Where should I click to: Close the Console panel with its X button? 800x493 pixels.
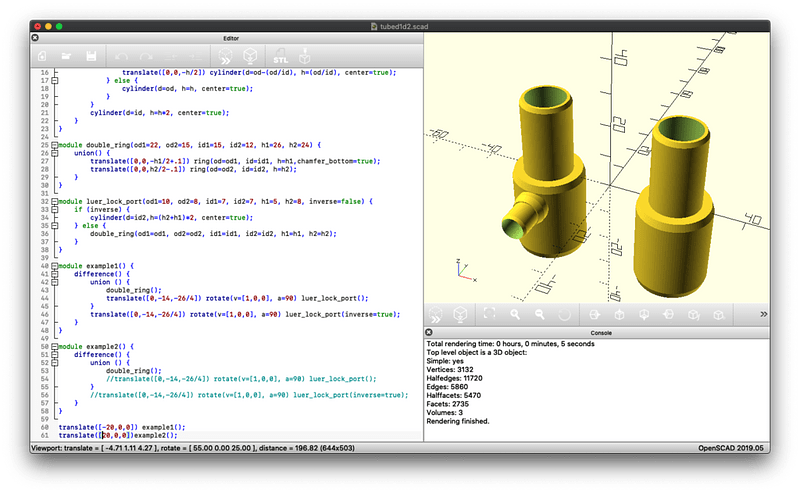(x=429, y=332)
